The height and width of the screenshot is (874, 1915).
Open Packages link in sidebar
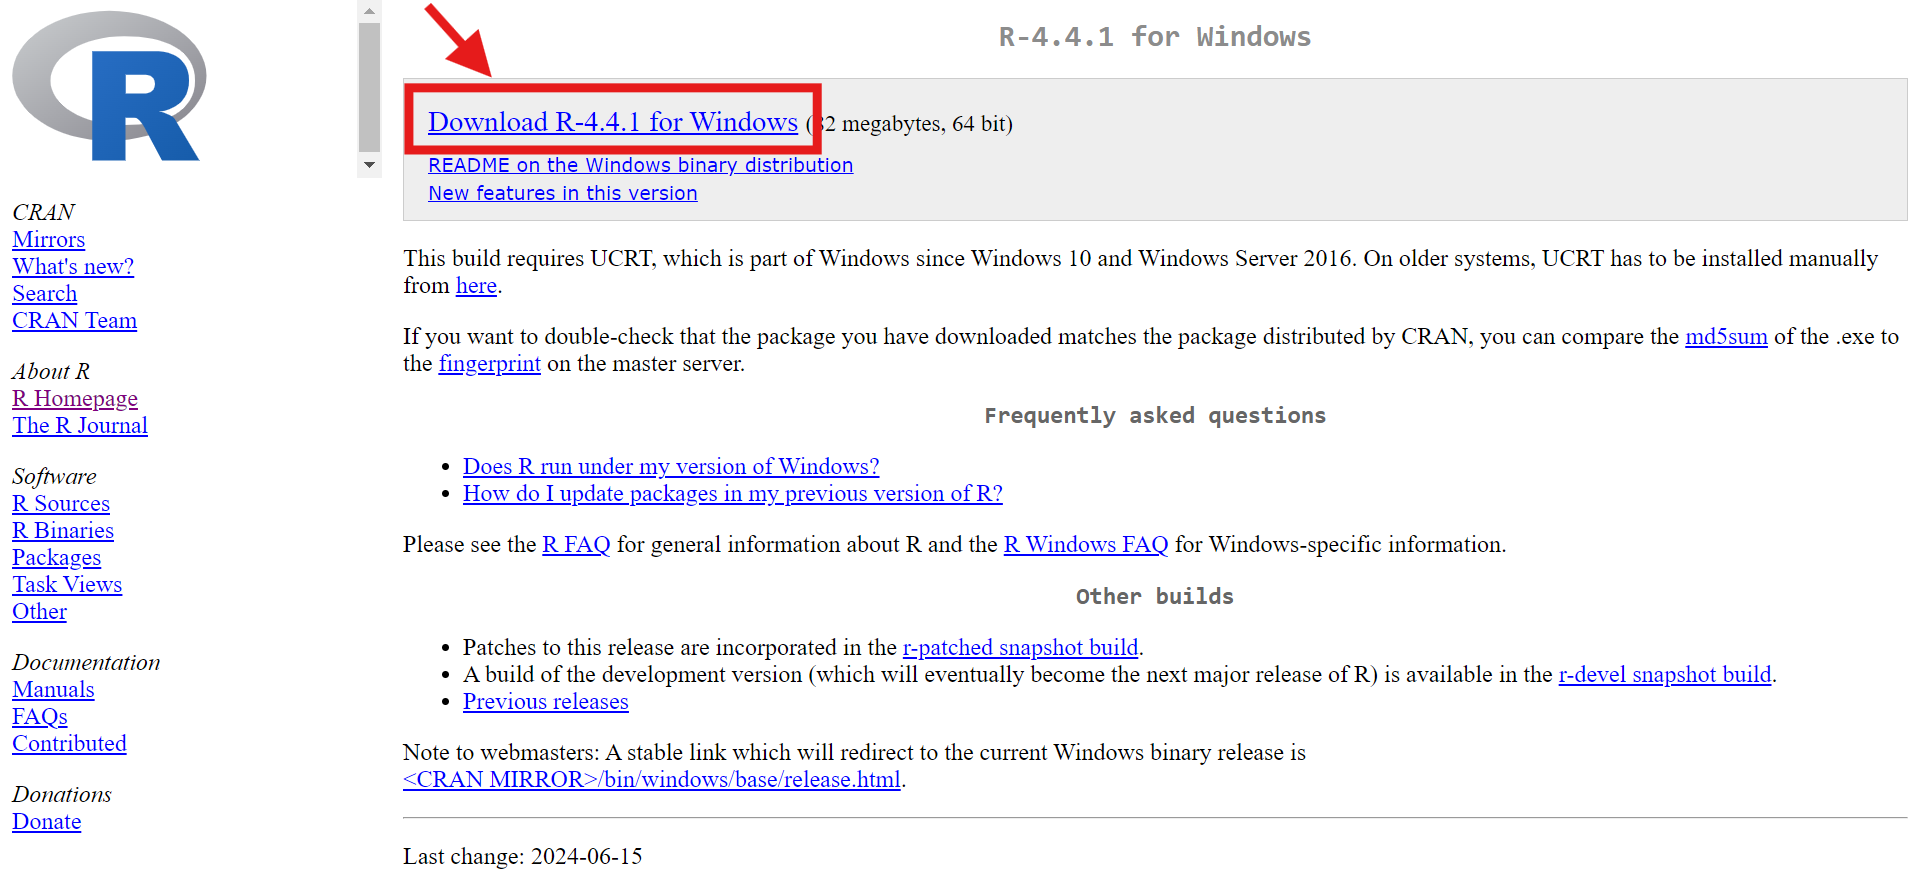[56, 558]
